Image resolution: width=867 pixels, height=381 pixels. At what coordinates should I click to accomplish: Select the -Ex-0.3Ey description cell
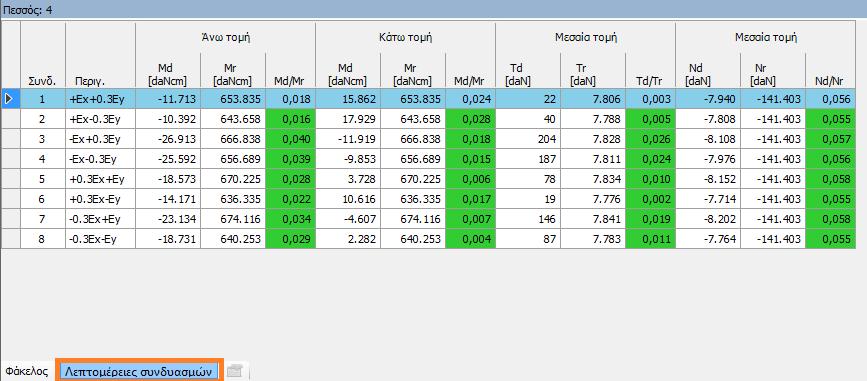pos(100,159)
